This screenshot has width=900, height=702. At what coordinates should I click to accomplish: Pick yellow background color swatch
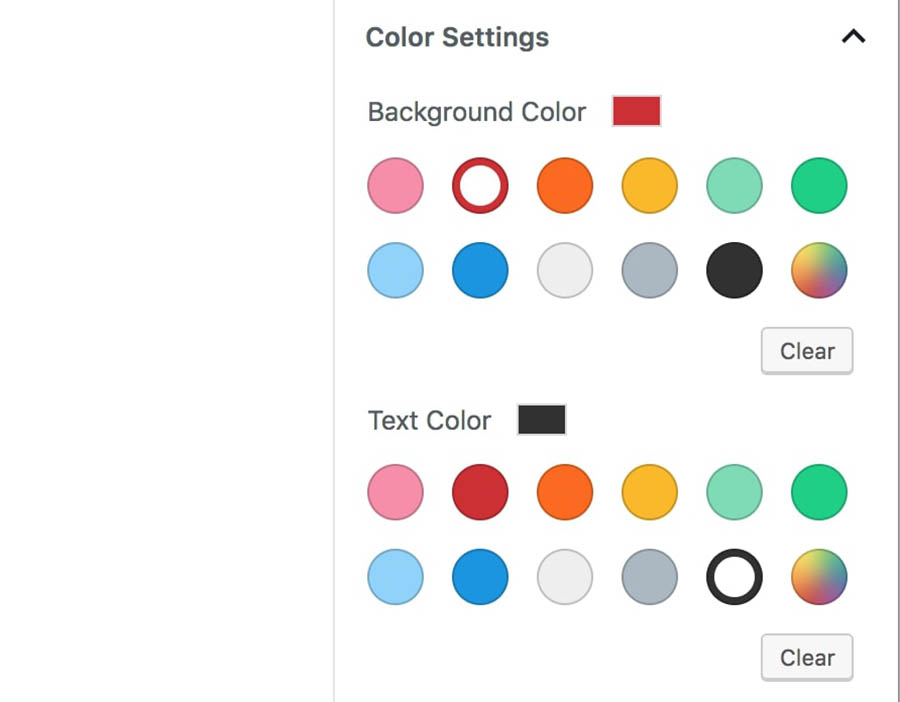(649, 185)
